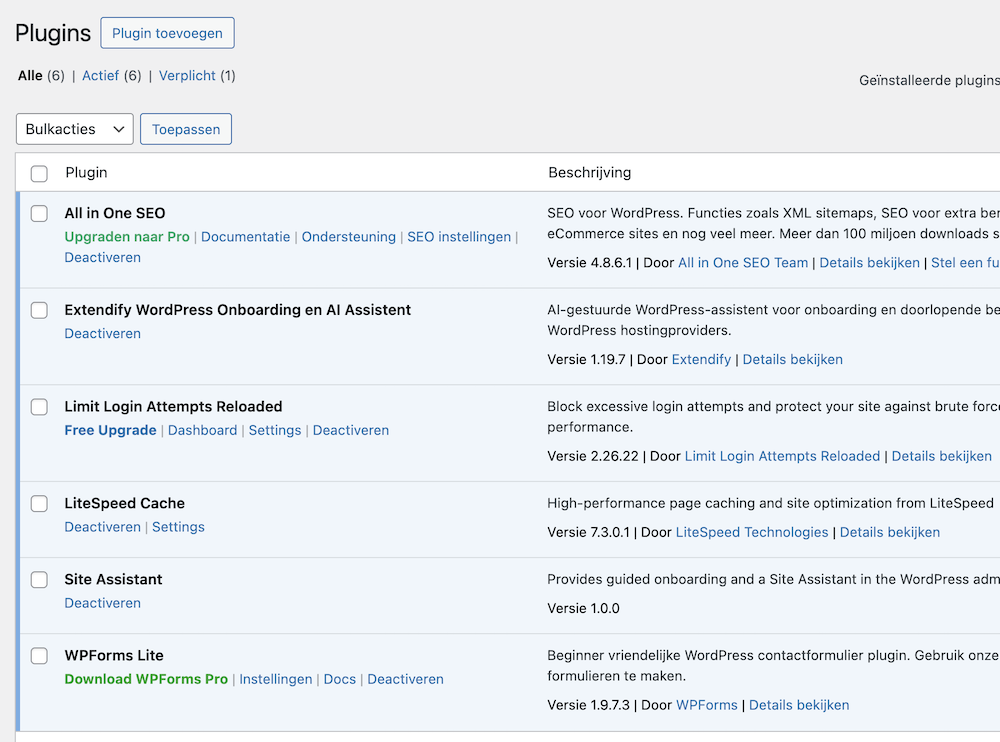Tick the LiteSpeed Cache checkbox
Image resolution: width=1000 pixels, height=742 pixels.
[39, 504]
